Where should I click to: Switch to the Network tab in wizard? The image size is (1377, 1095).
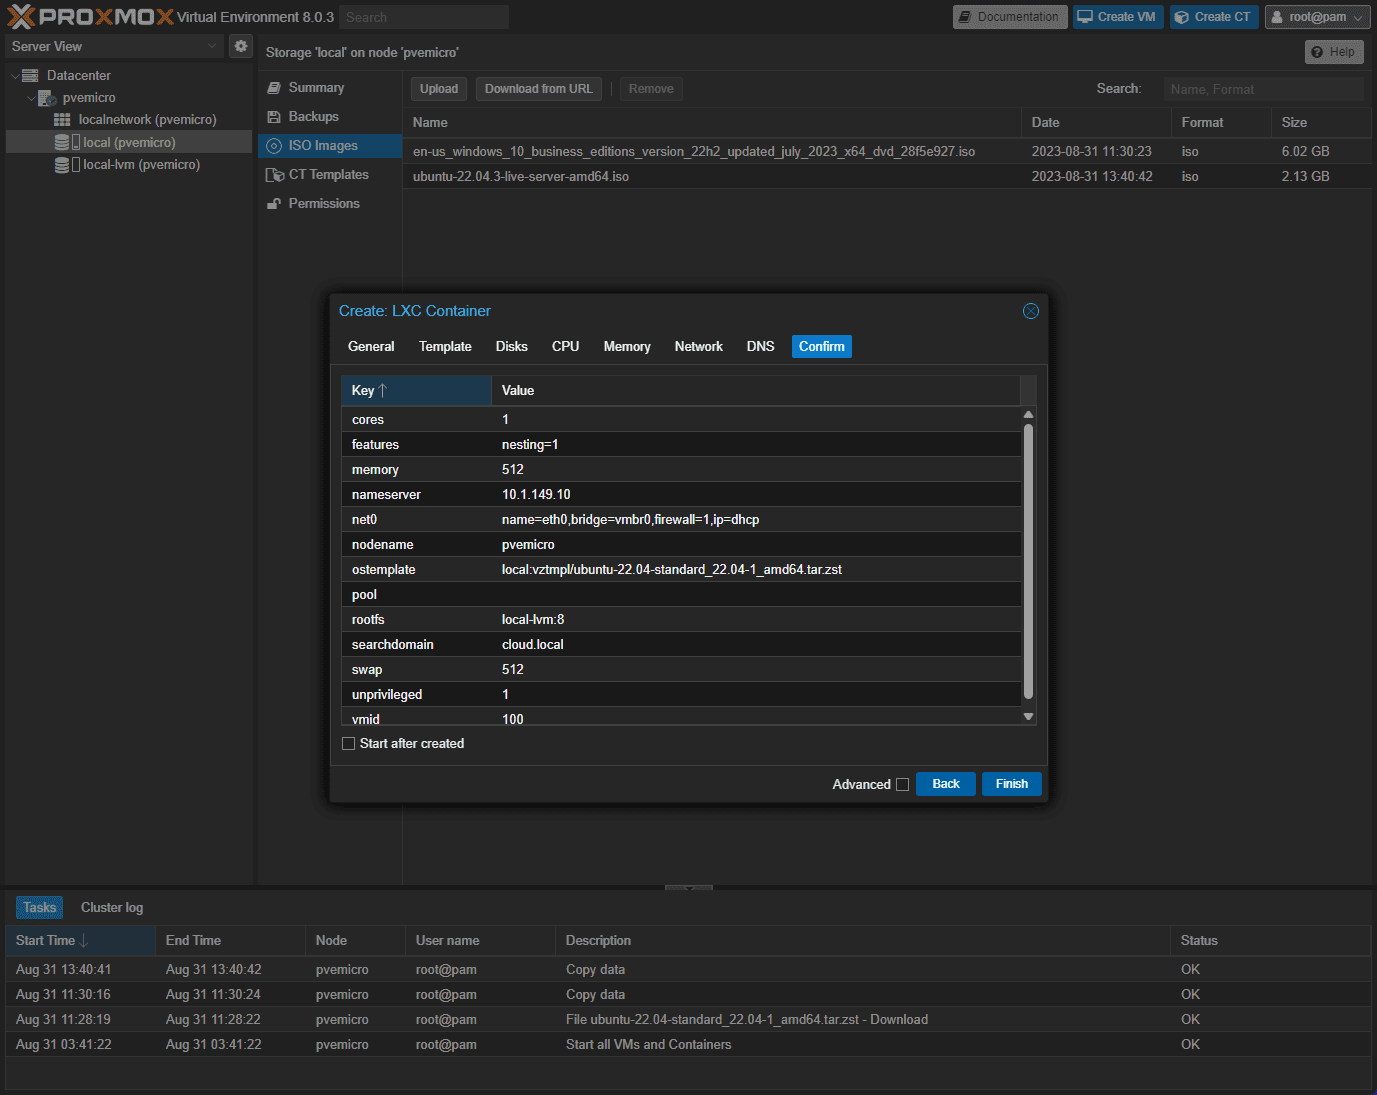click(698, 347)
